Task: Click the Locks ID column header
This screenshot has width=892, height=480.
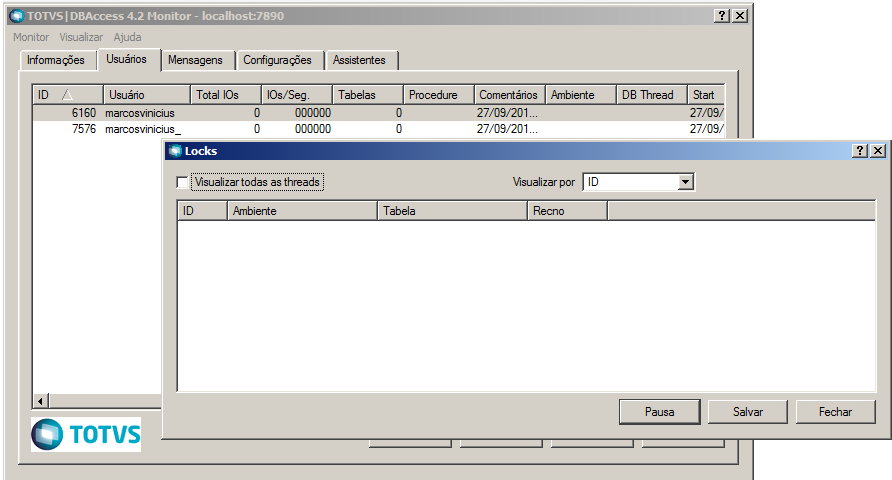Action: (202, 211)
